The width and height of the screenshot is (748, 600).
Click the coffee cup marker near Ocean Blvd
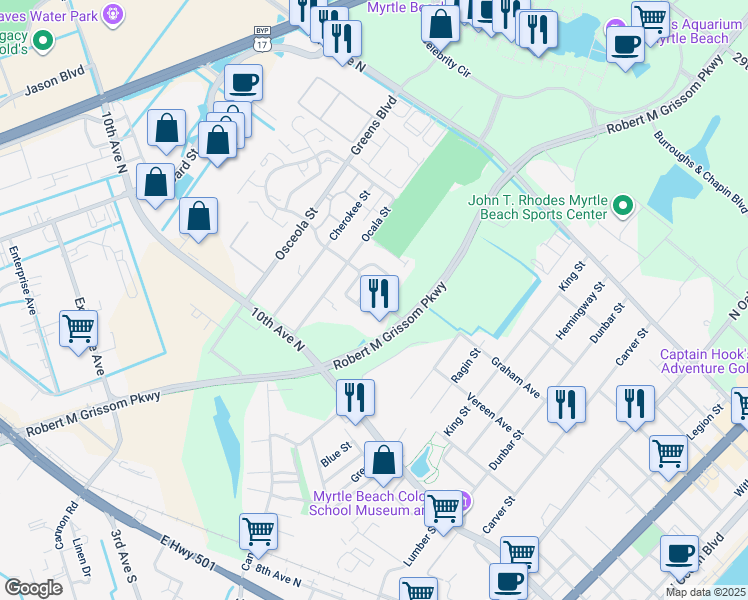[x=679, y=557]
